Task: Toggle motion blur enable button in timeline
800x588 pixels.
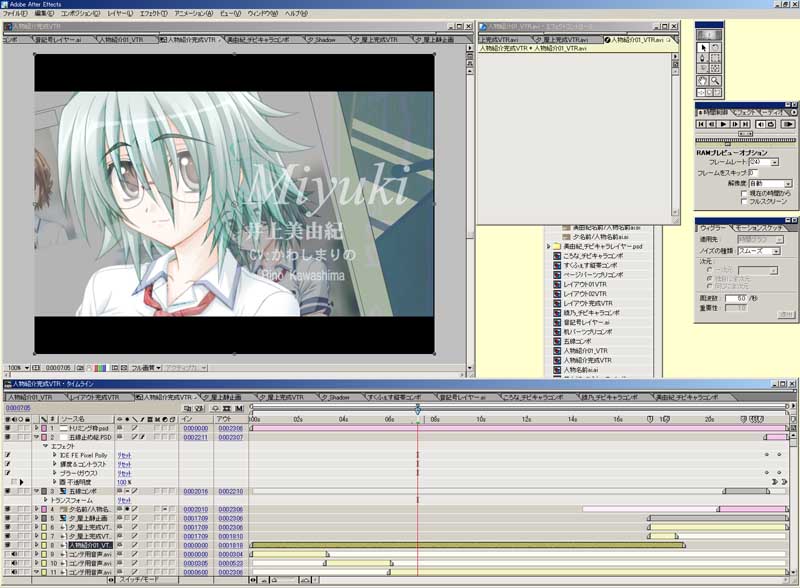Action: [x=238, y=408]
